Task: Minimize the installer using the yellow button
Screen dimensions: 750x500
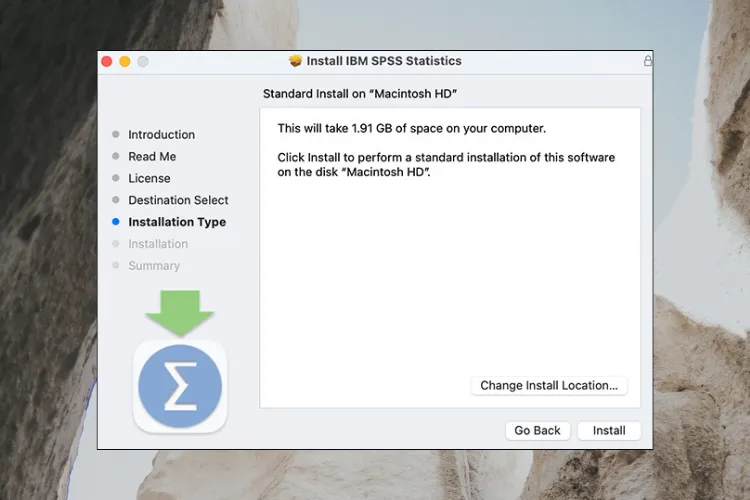Action: [125, 61]
